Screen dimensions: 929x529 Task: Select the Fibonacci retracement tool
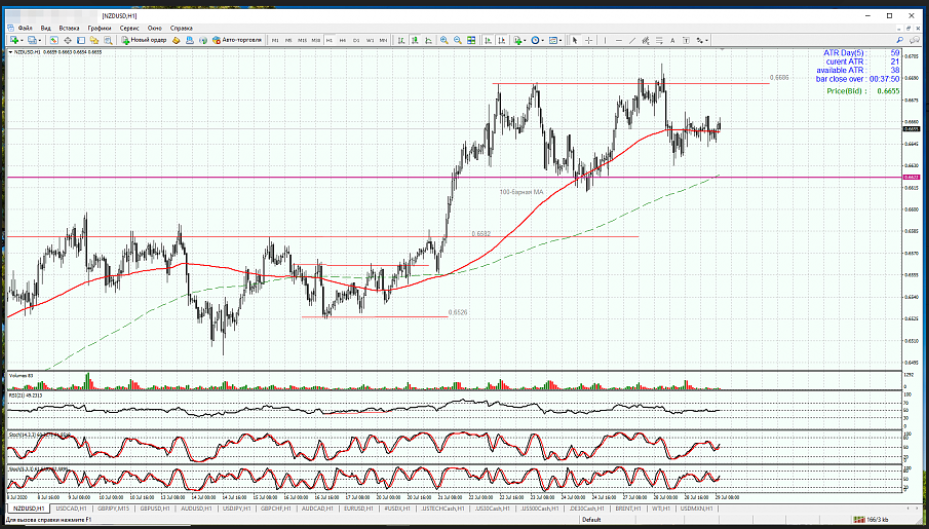tap(659, 40)
